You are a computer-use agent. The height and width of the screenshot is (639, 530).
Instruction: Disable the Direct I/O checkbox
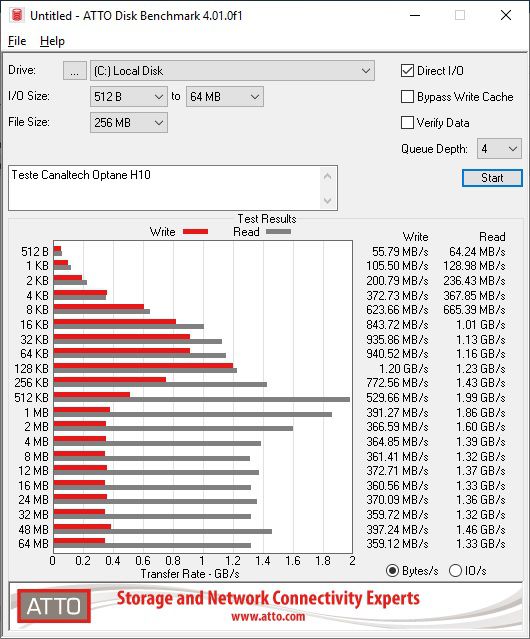[x=407, y=71]
